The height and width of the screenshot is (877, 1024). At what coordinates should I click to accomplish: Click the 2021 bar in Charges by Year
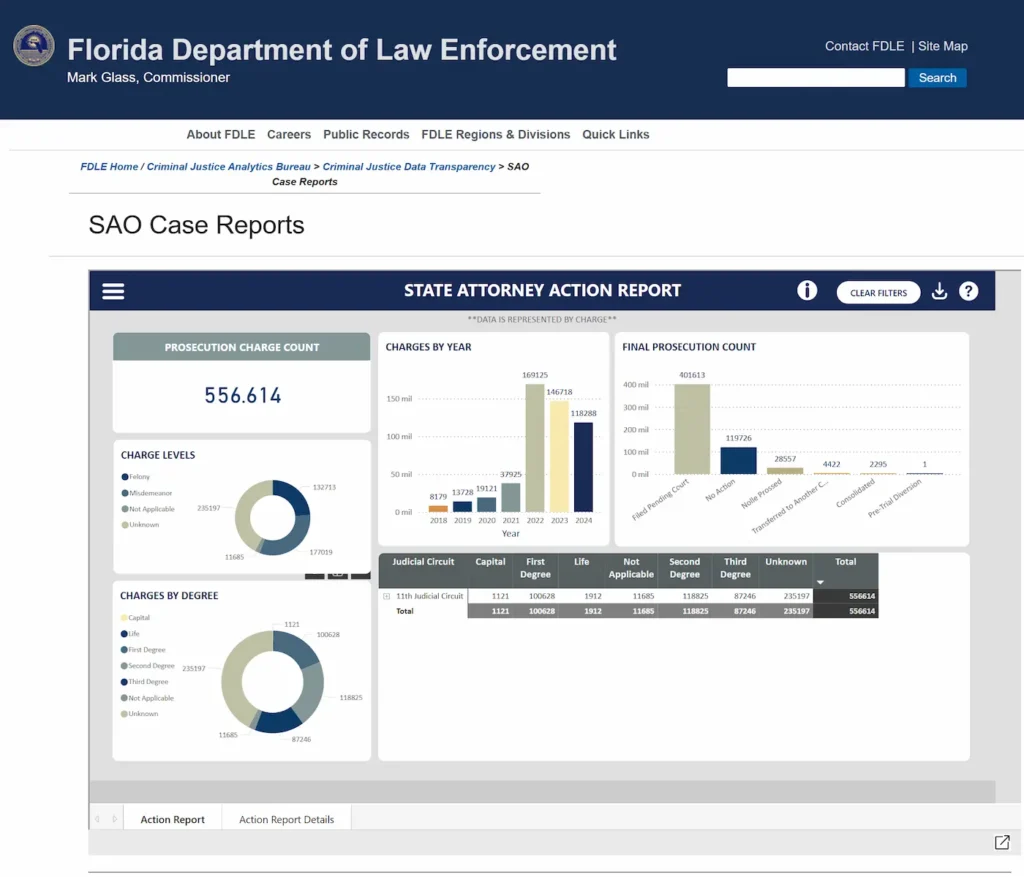[511, 498]
